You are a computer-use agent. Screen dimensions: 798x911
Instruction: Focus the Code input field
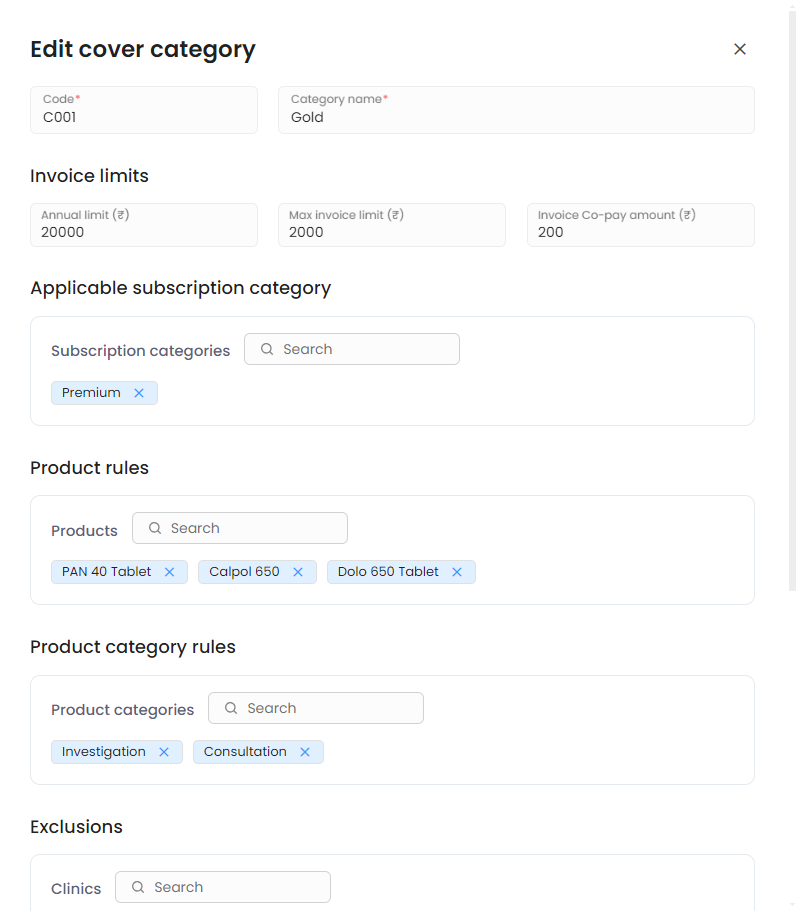click(144, 117)
